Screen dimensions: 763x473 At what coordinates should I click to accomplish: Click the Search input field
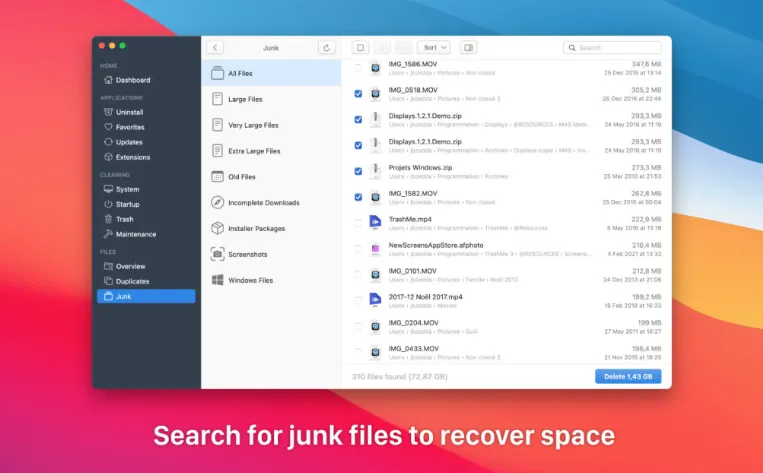click(612, 48)
